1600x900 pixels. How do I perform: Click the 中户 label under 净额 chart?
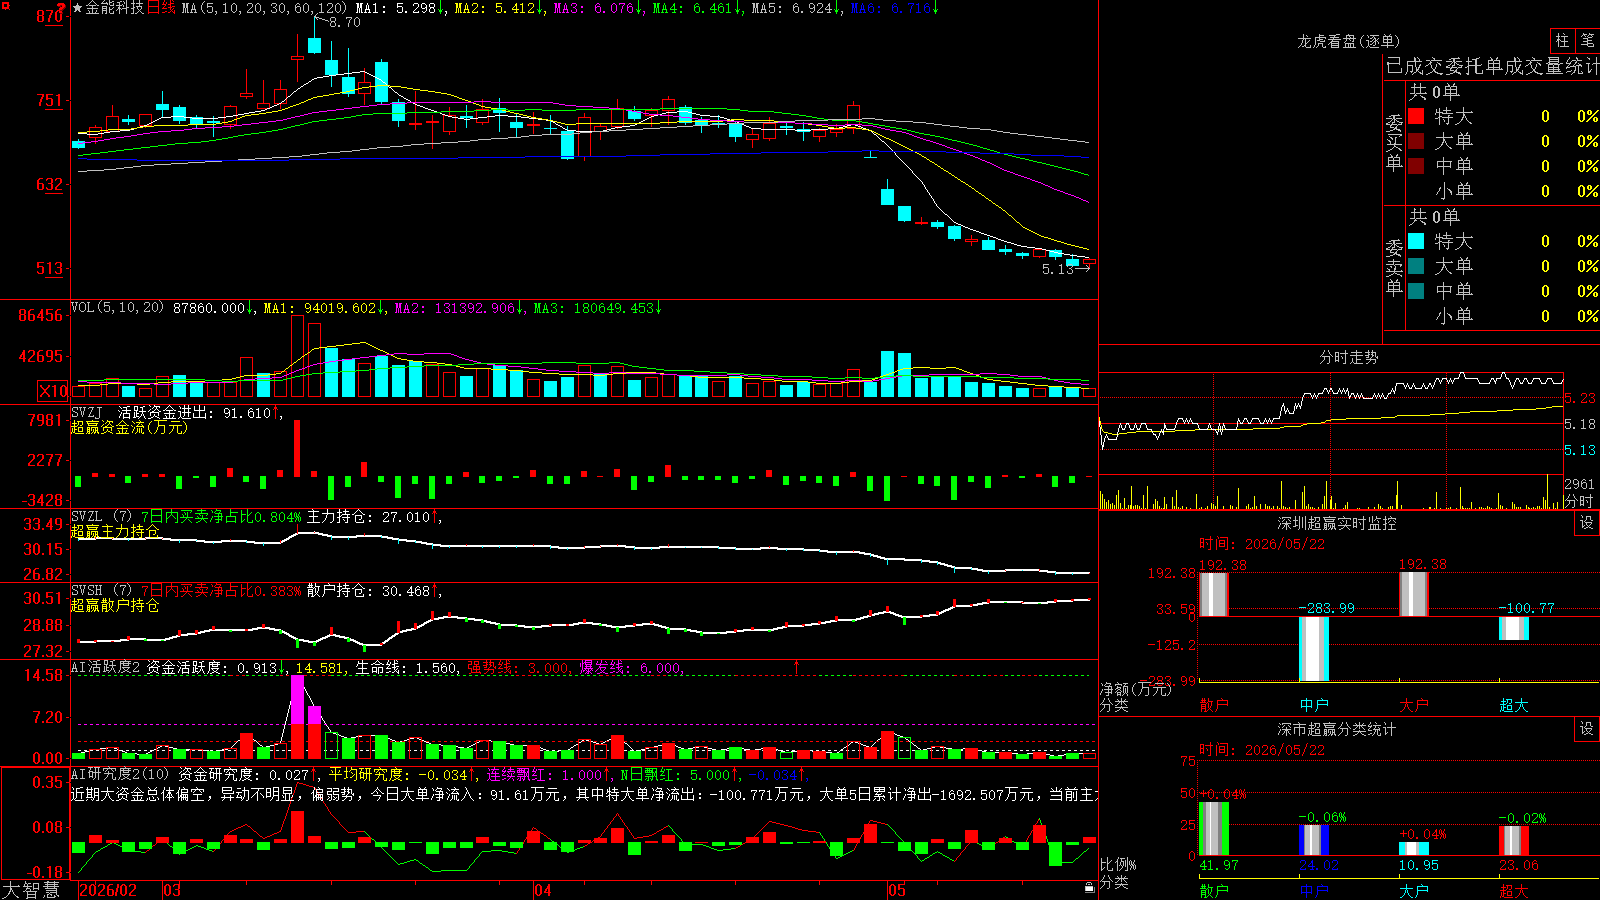1314,705
